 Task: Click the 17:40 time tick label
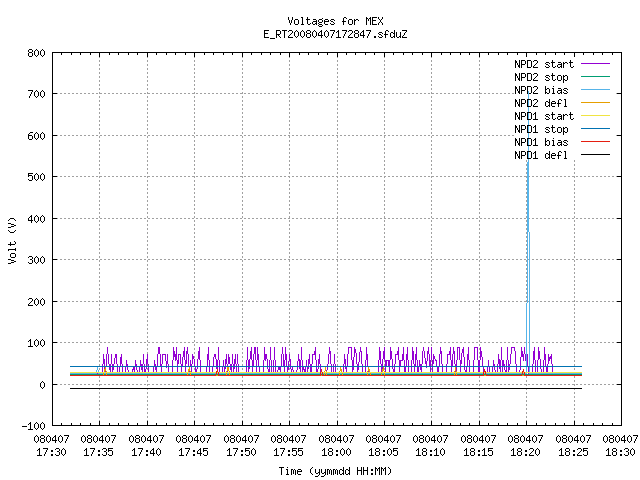146,453
